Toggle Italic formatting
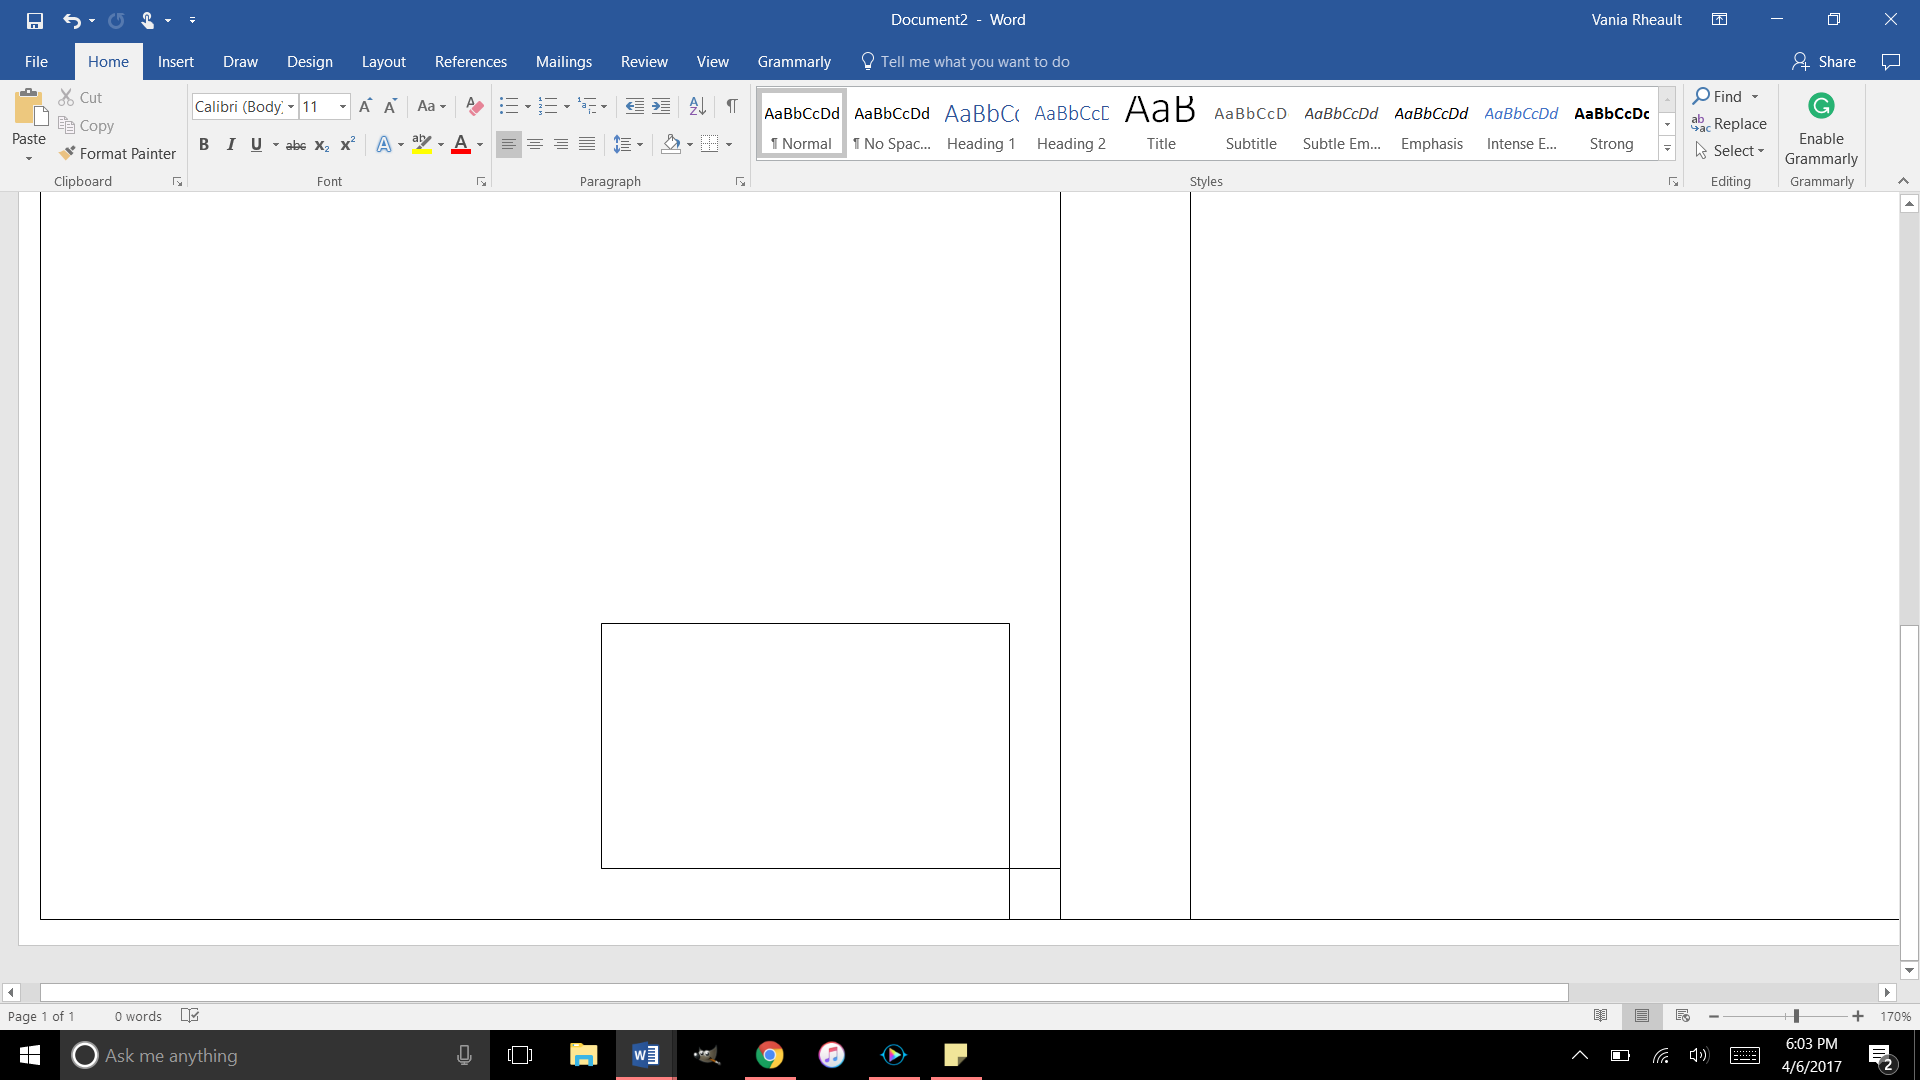This screenshot has height=1080, width=1920. tap(230, 144)
